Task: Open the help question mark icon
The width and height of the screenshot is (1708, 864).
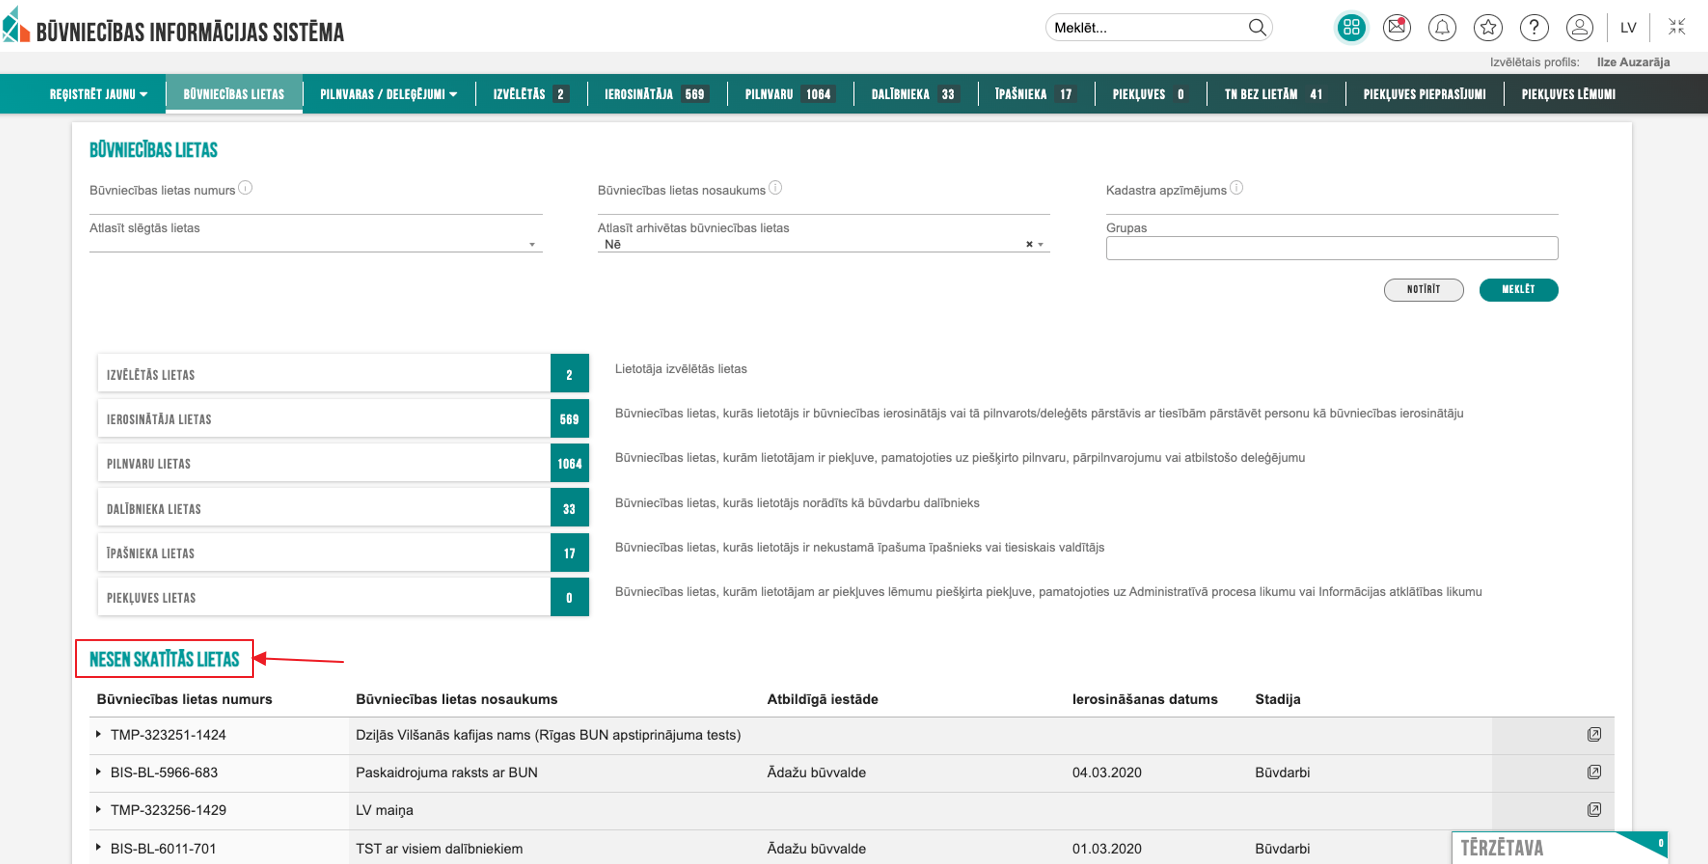Action: (1534, 28)
